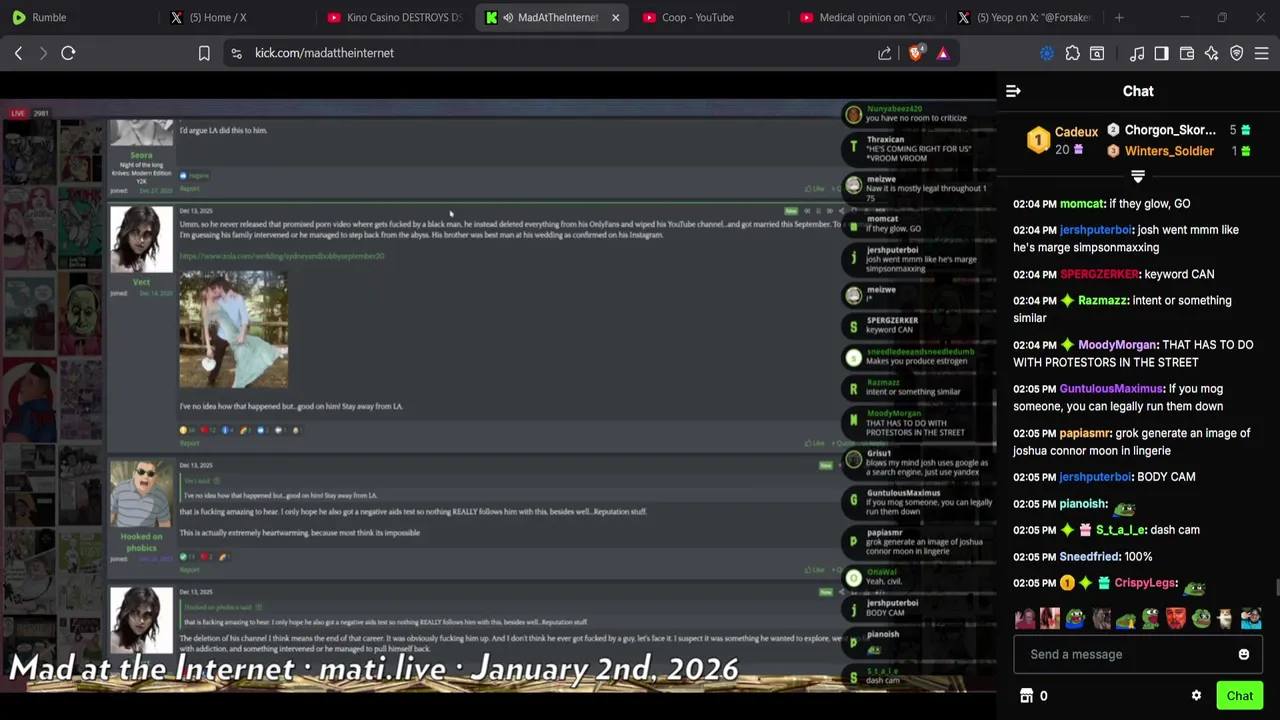Image resolution: width=1280 pixels, height=720 pixels.
Task: Click the Chat panel header title
Action: coord(1138,91)
